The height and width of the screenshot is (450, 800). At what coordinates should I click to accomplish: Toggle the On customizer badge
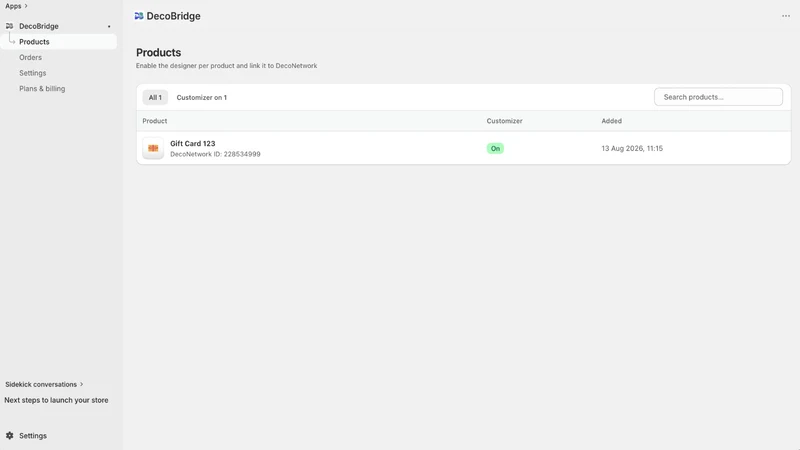click(495, 148)
